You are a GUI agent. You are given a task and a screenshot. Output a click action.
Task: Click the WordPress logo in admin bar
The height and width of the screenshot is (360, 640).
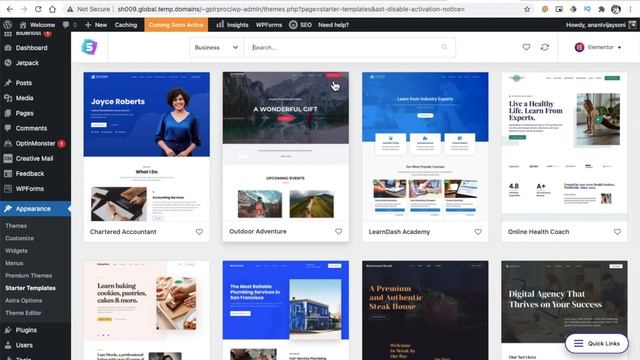7,25
